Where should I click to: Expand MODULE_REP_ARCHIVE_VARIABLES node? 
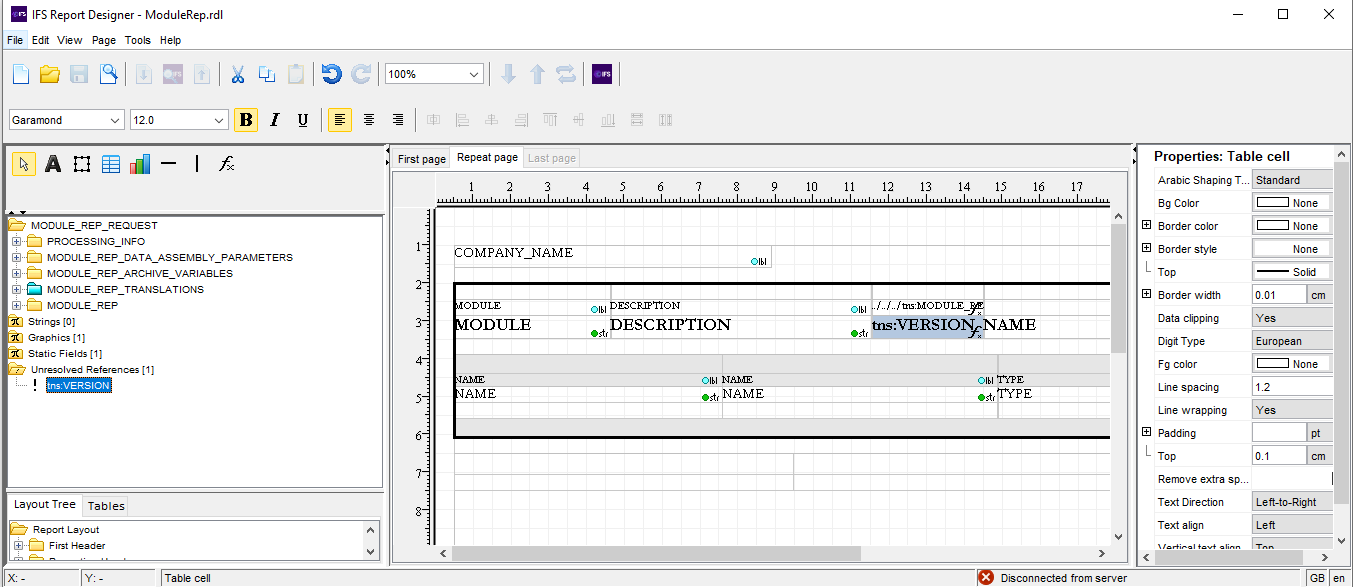click(x=17, y=274)
